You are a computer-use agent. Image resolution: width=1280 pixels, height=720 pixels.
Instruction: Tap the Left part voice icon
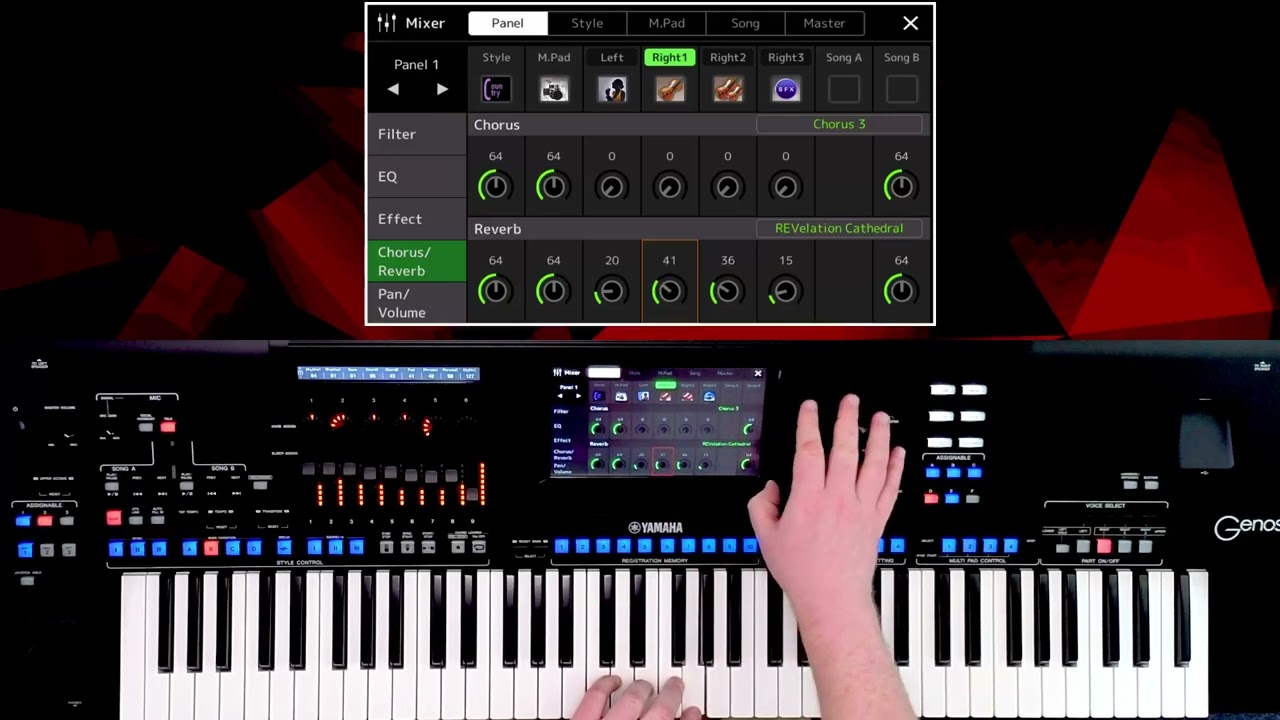612,90
